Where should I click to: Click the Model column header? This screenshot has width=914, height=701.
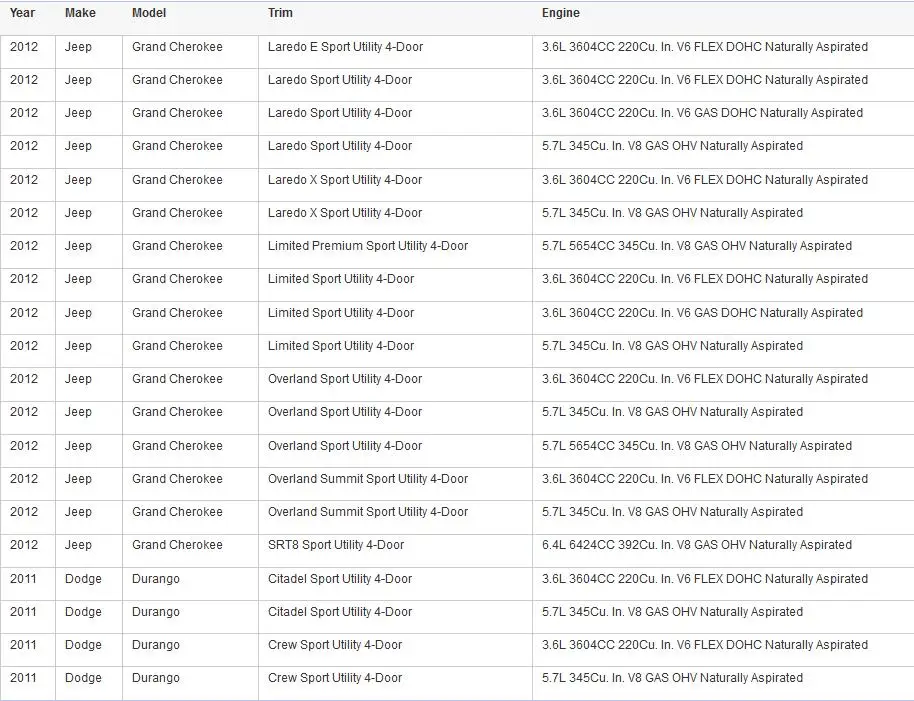click(x=149, y=13)
